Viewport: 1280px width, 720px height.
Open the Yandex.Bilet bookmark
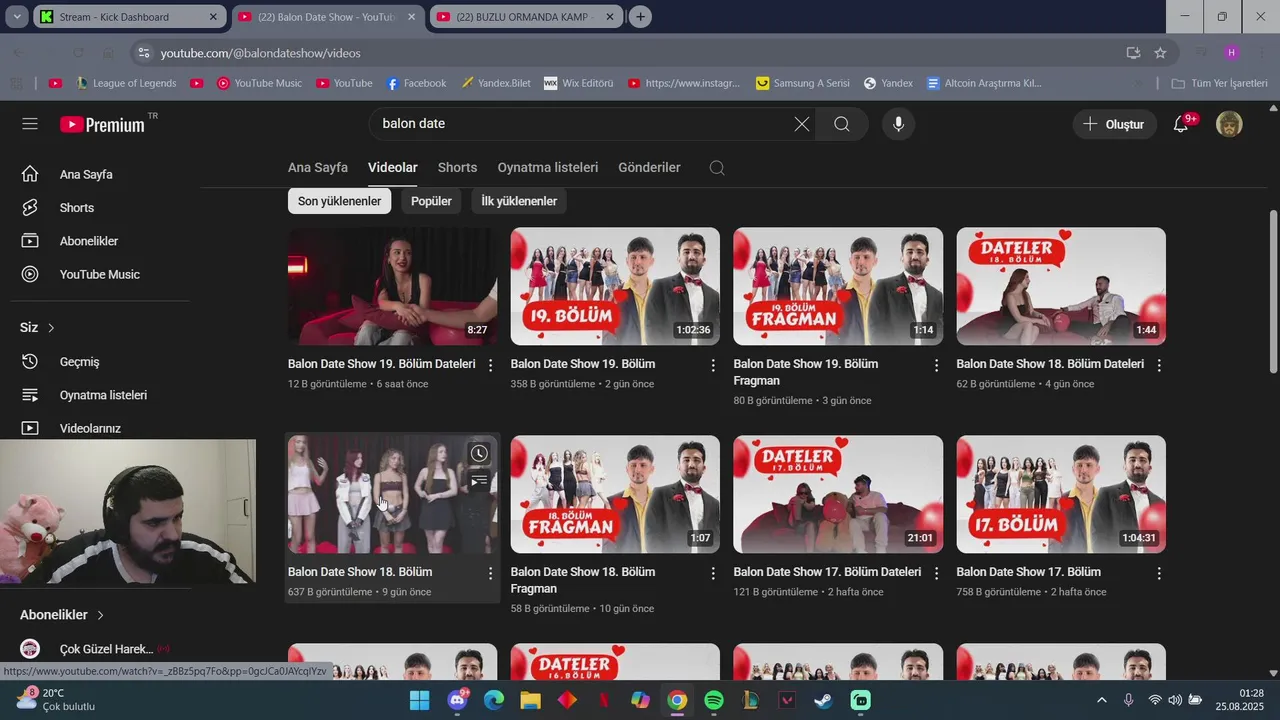point(496,83)
